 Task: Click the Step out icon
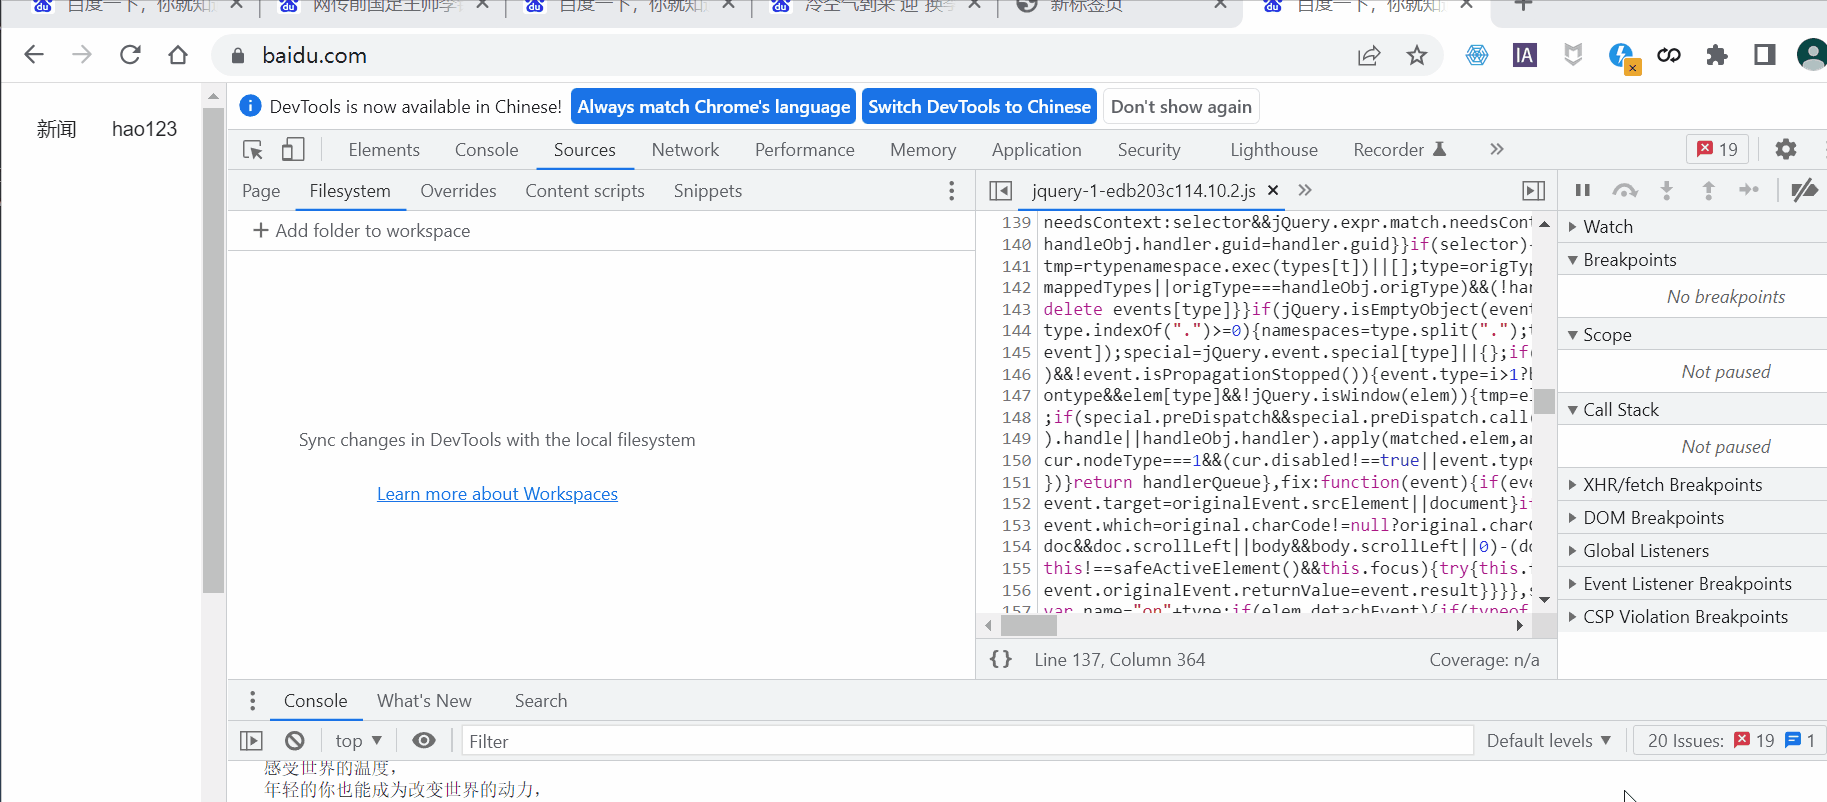coord(1708,190)
